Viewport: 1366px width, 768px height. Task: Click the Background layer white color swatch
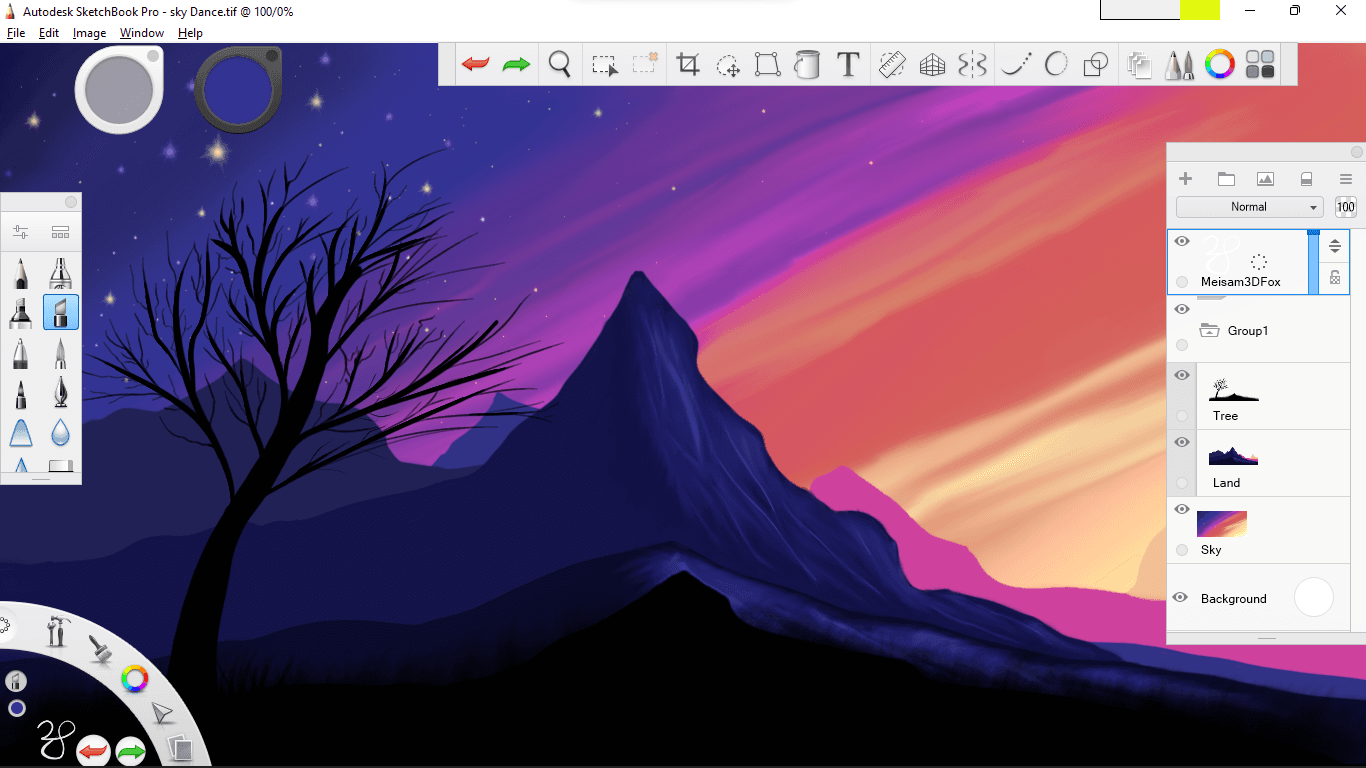[x=1313, y=597]
